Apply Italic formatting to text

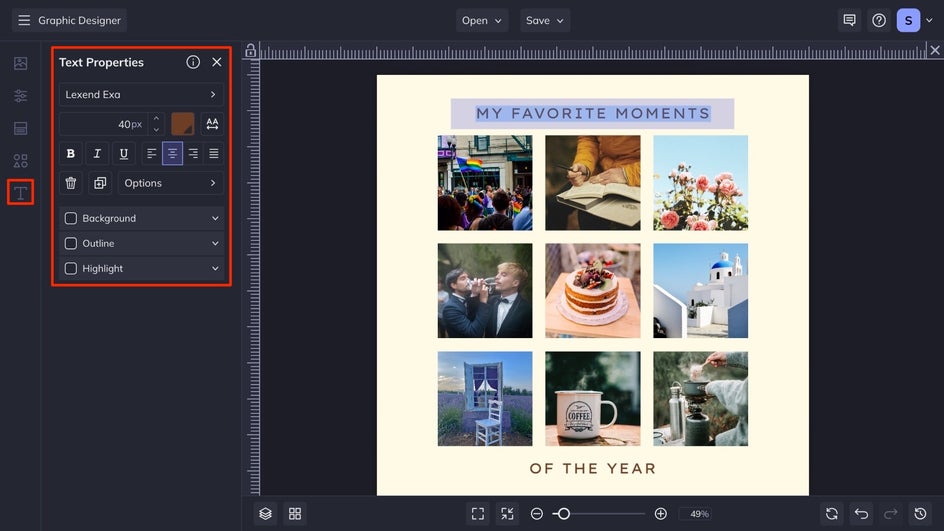point(97,154)
